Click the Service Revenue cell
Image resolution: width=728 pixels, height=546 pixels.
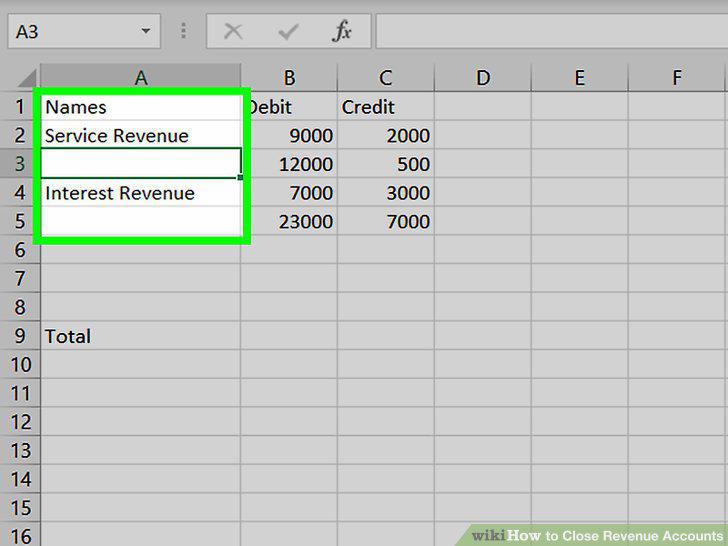(141, 135)
